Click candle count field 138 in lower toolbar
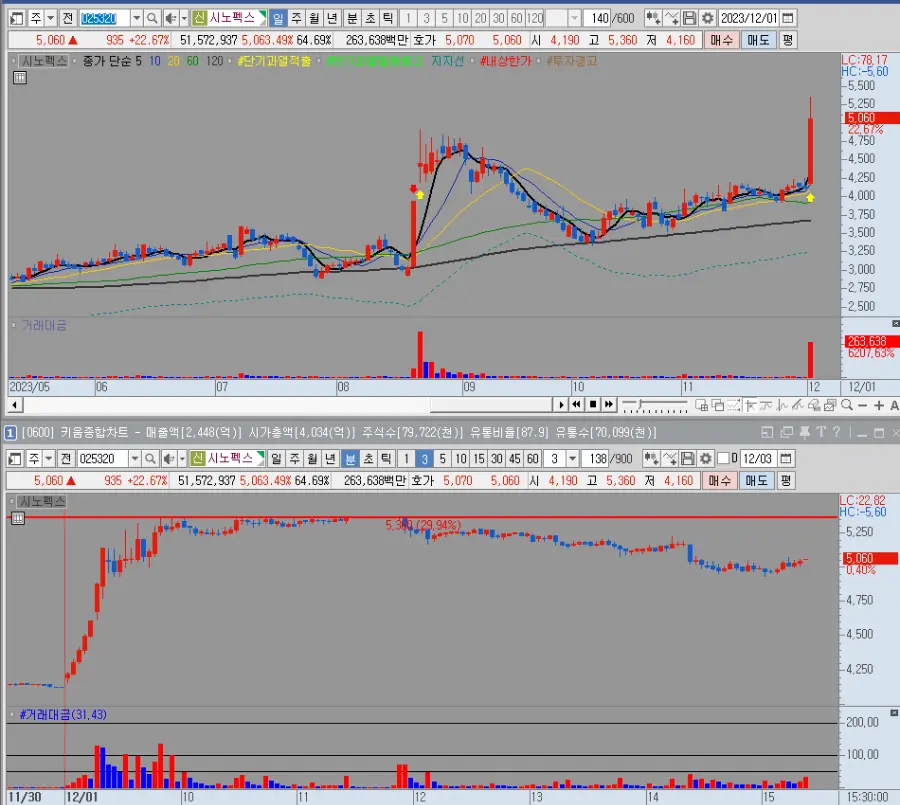This screenshot has height=805, width=900. click(596, 459)
